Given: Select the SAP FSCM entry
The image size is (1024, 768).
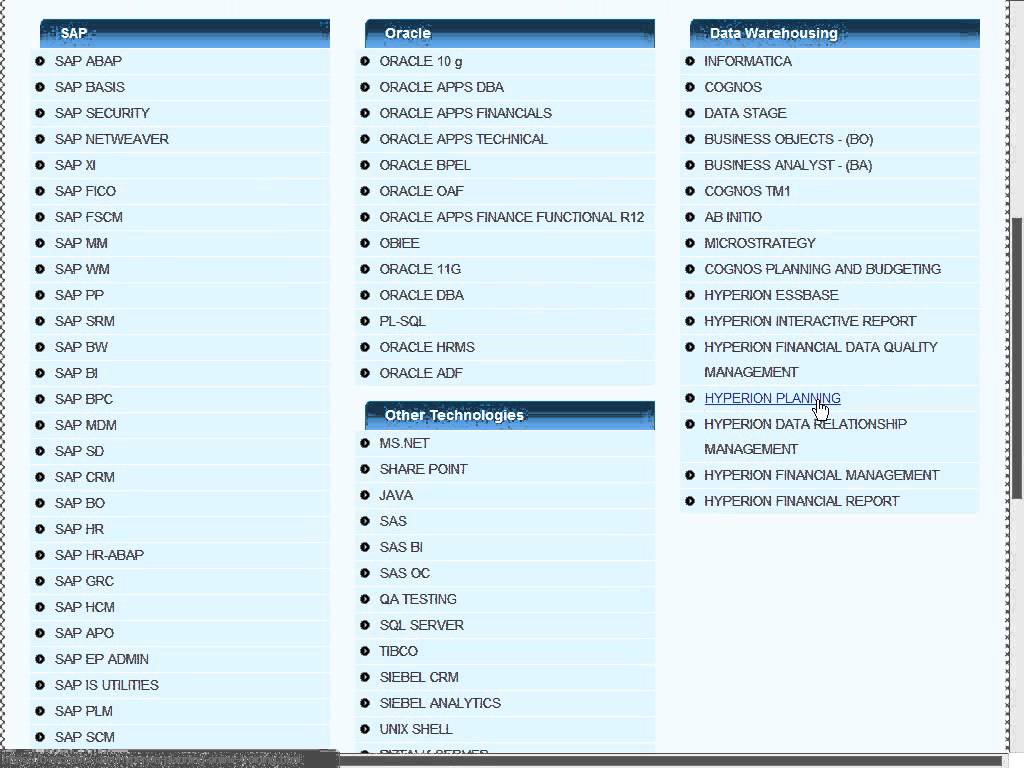Looking at the screenshot, I should 88,217.
